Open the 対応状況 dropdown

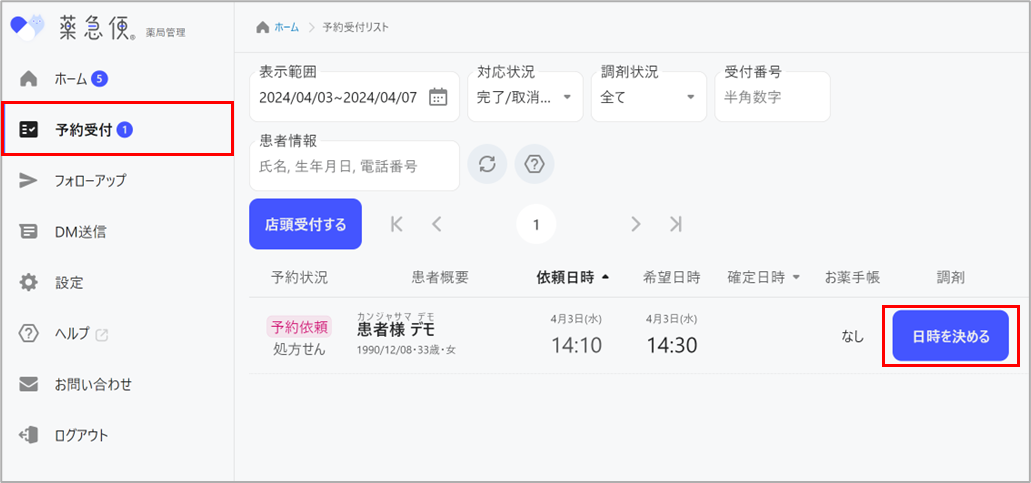point(524,97)
